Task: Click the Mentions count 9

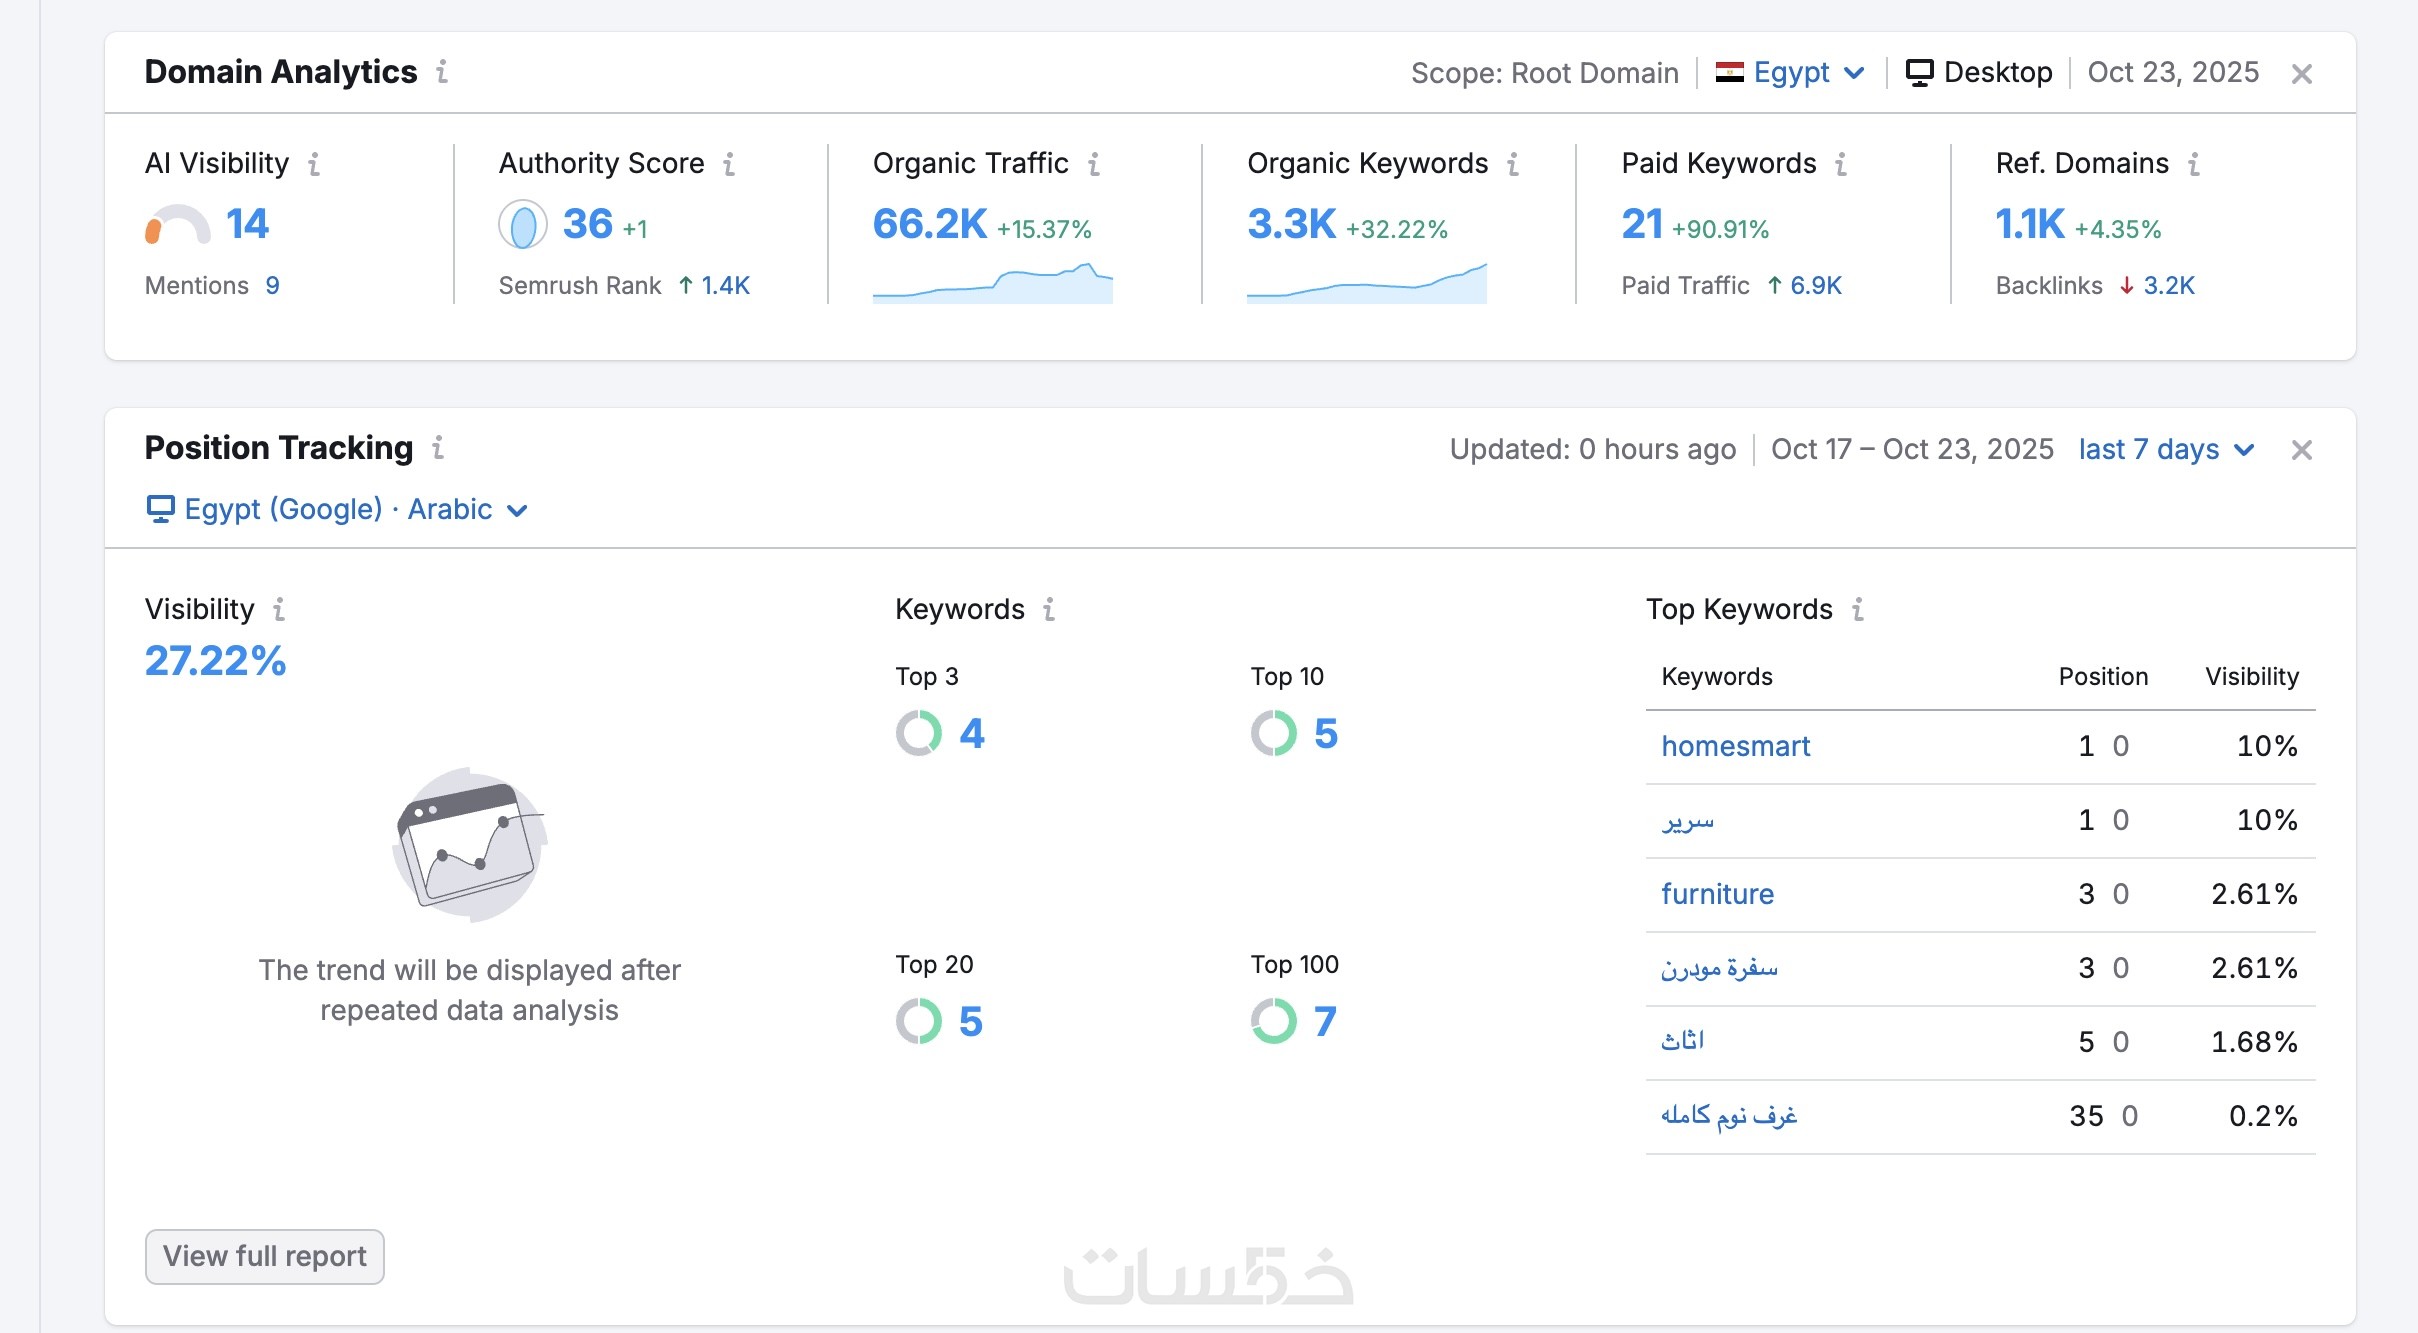Action: (272, 286)
